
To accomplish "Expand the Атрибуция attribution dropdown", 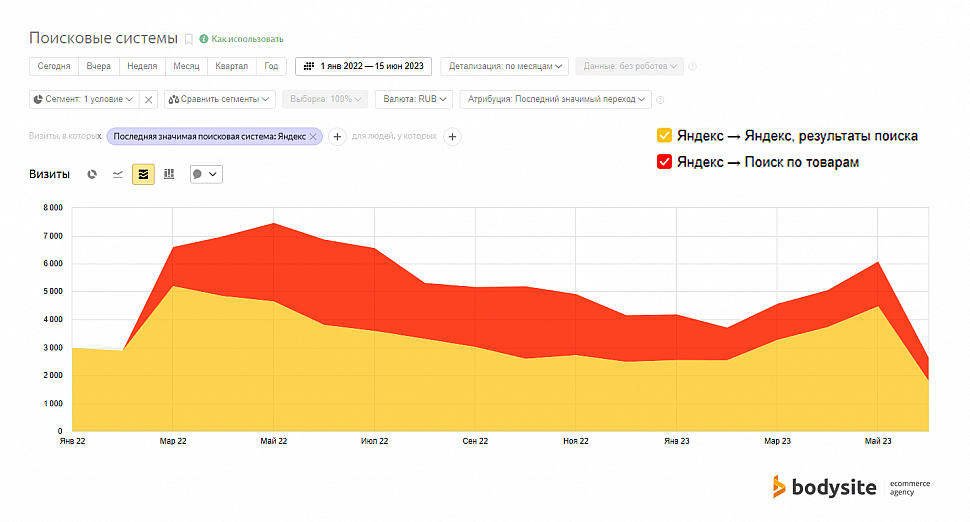I will pyautogui.click(x=556, y=99).
